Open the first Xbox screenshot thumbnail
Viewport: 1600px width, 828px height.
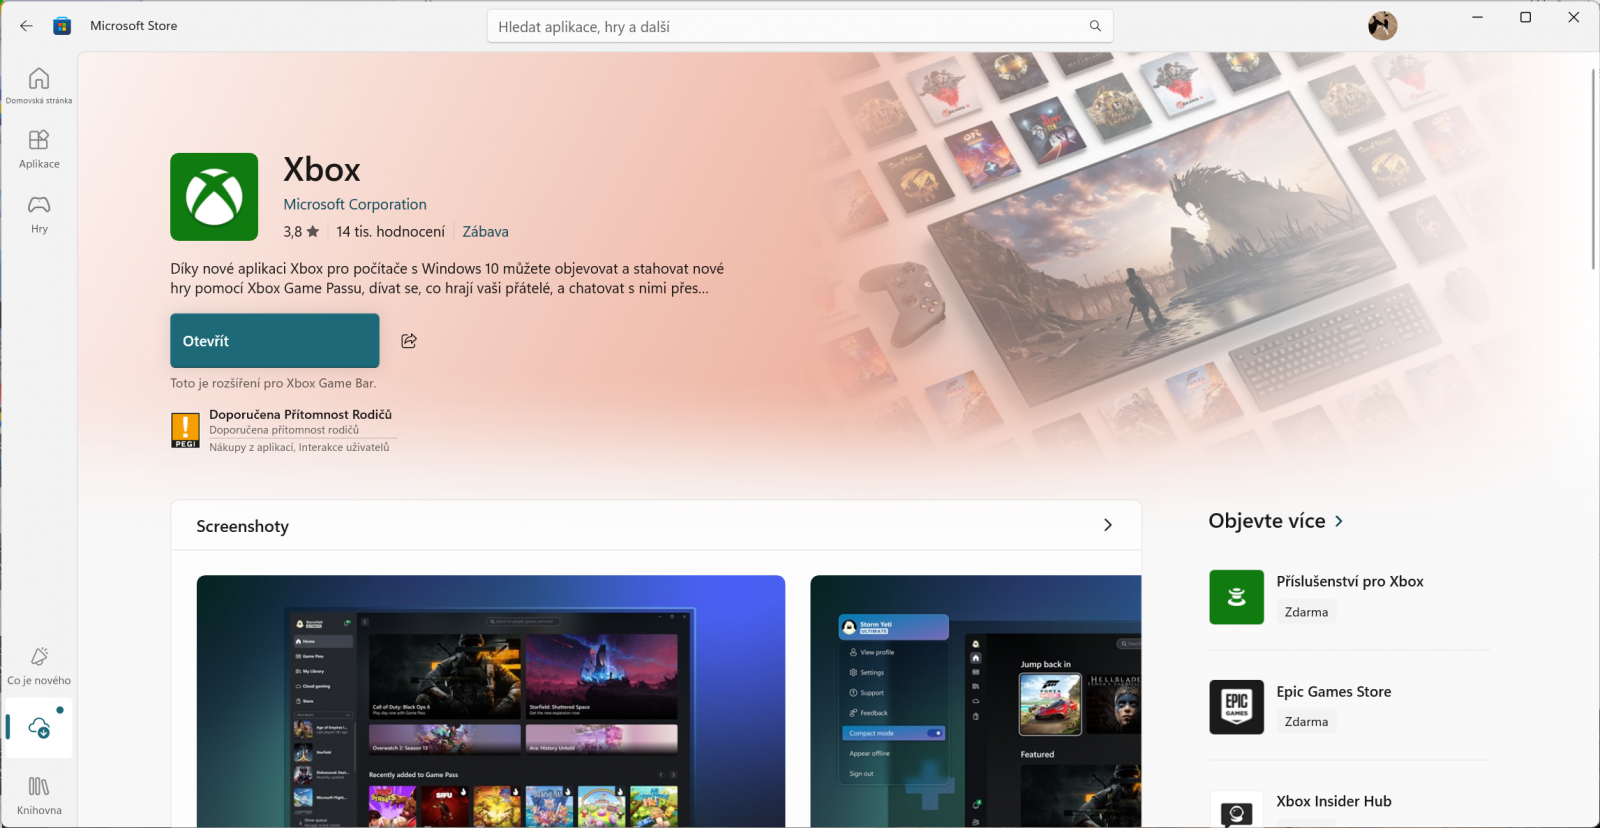[x=491, y=701]
